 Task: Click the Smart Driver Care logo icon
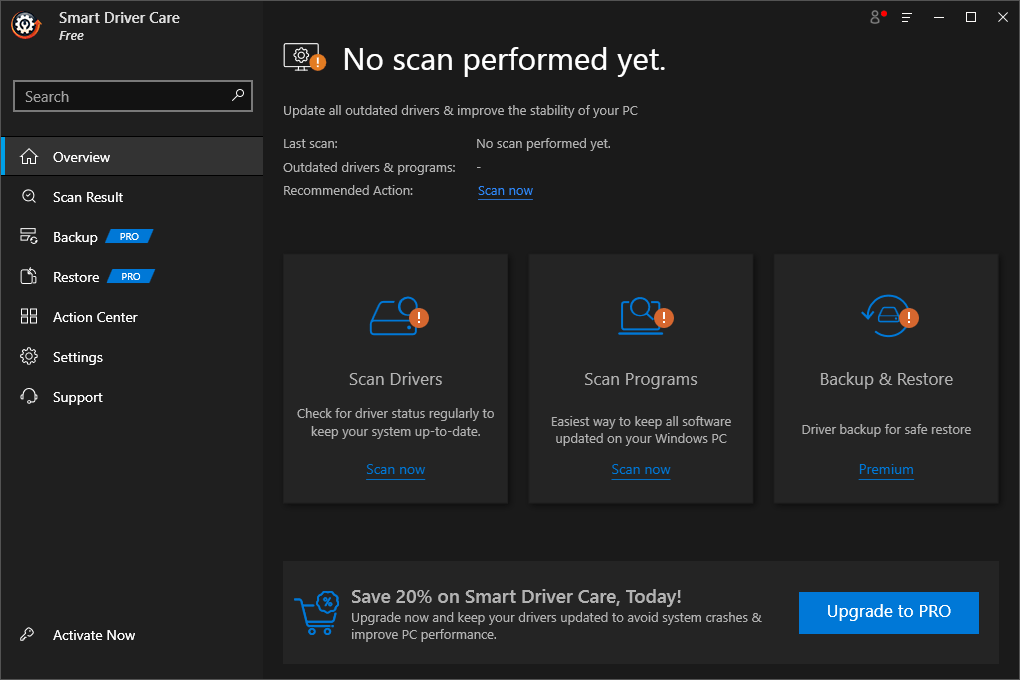tap(26, 25)
